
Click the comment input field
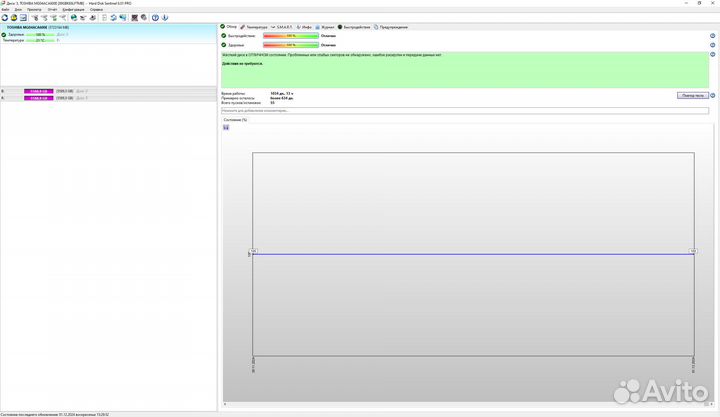tap(450, 111)
